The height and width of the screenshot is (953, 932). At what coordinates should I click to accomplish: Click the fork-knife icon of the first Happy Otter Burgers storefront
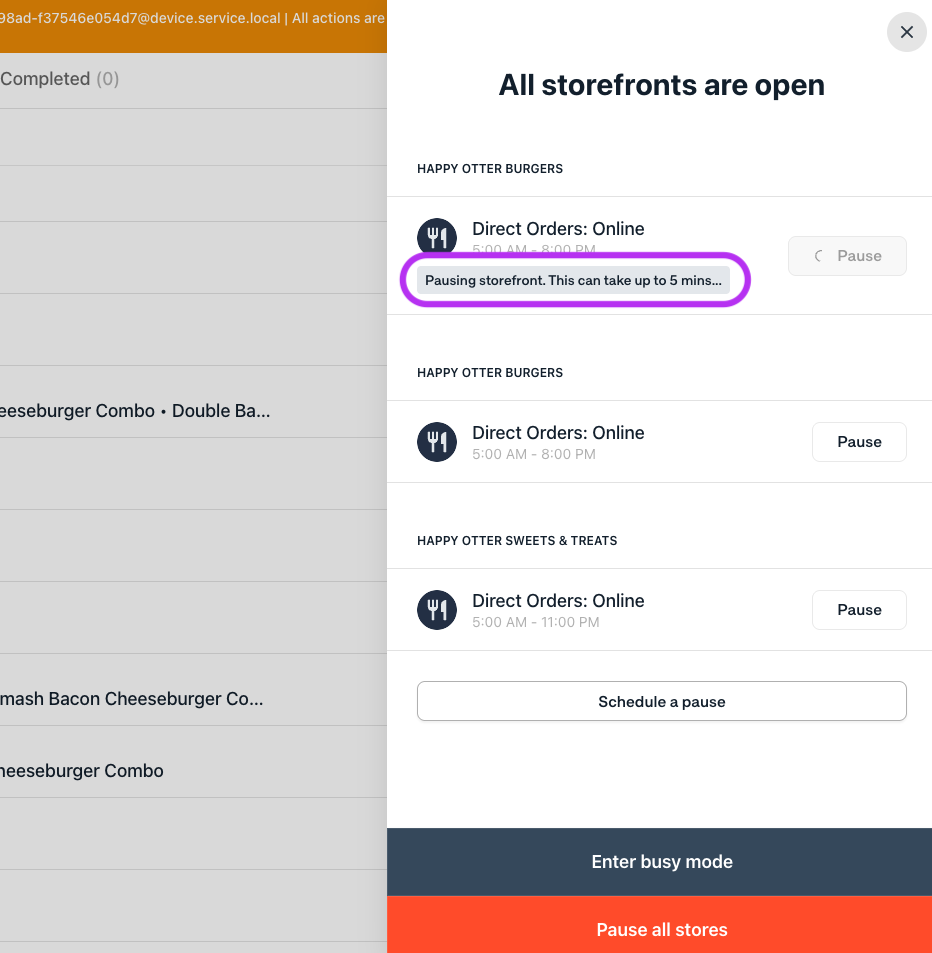[x=436, y=237]
